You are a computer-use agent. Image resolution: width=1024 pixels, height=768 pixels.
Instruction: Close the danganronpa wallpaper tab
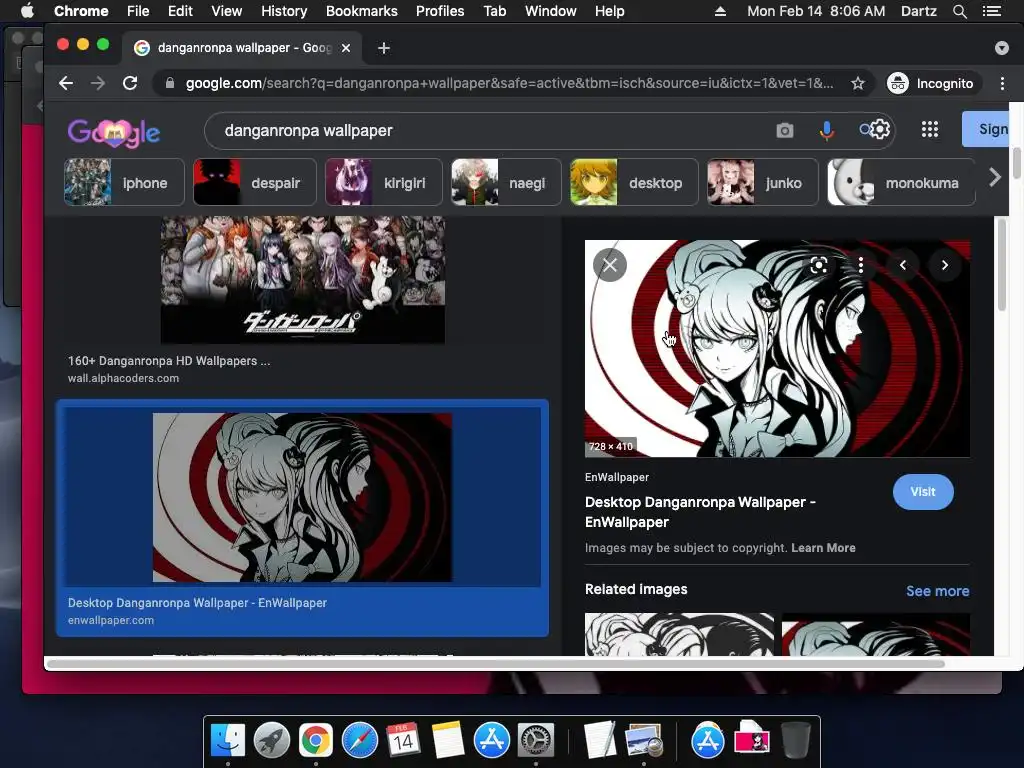[346, 48]
